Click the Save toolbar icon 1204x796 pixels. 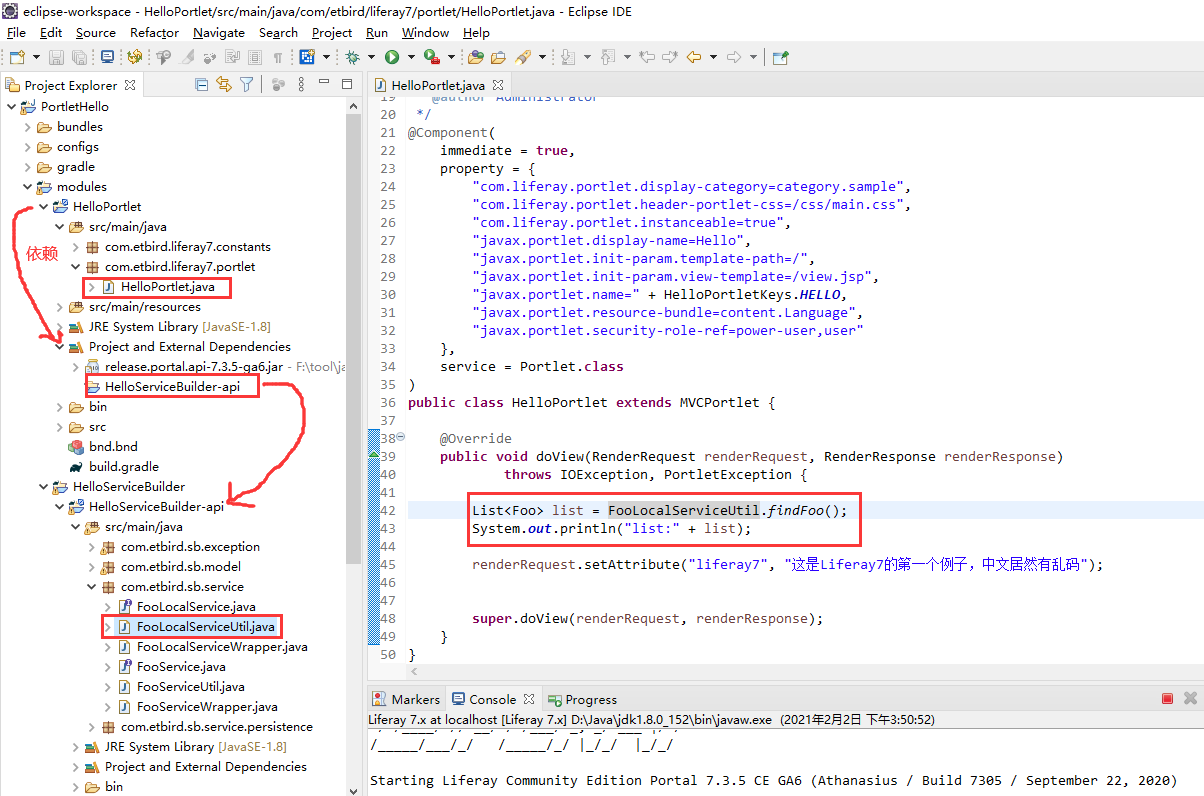click(56, 57)
